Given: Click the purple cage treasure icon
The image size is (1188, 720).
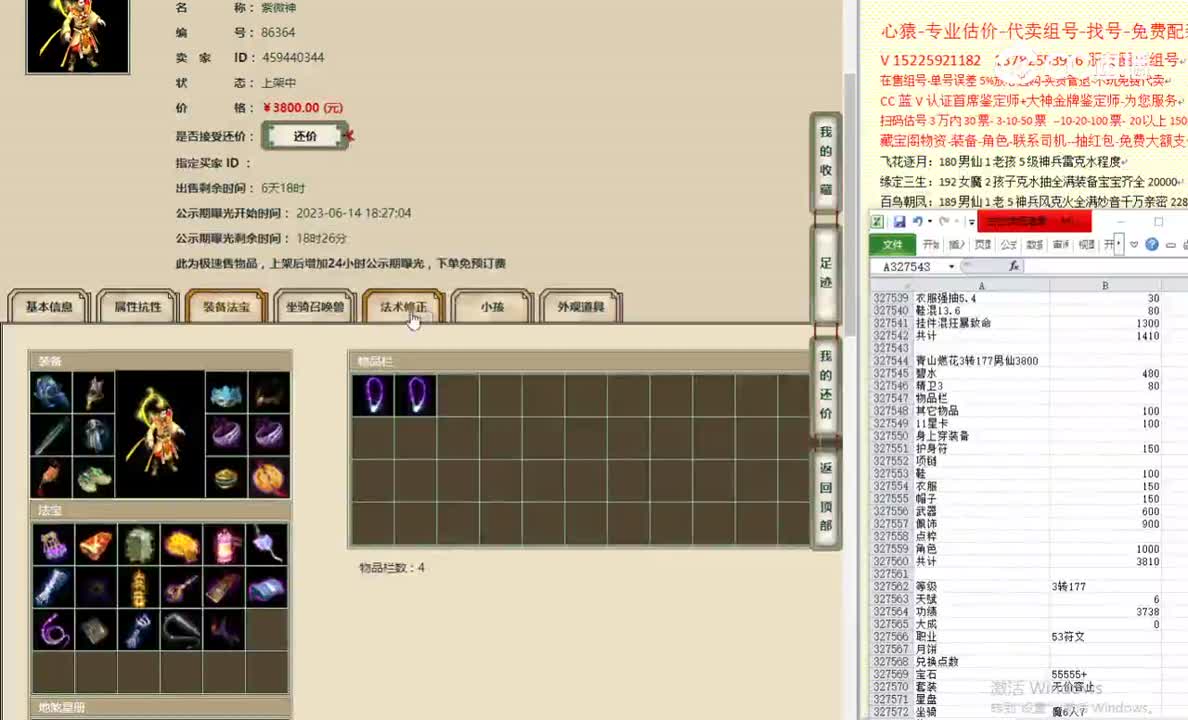Looking at the screenshot, I should coord(53,545).
